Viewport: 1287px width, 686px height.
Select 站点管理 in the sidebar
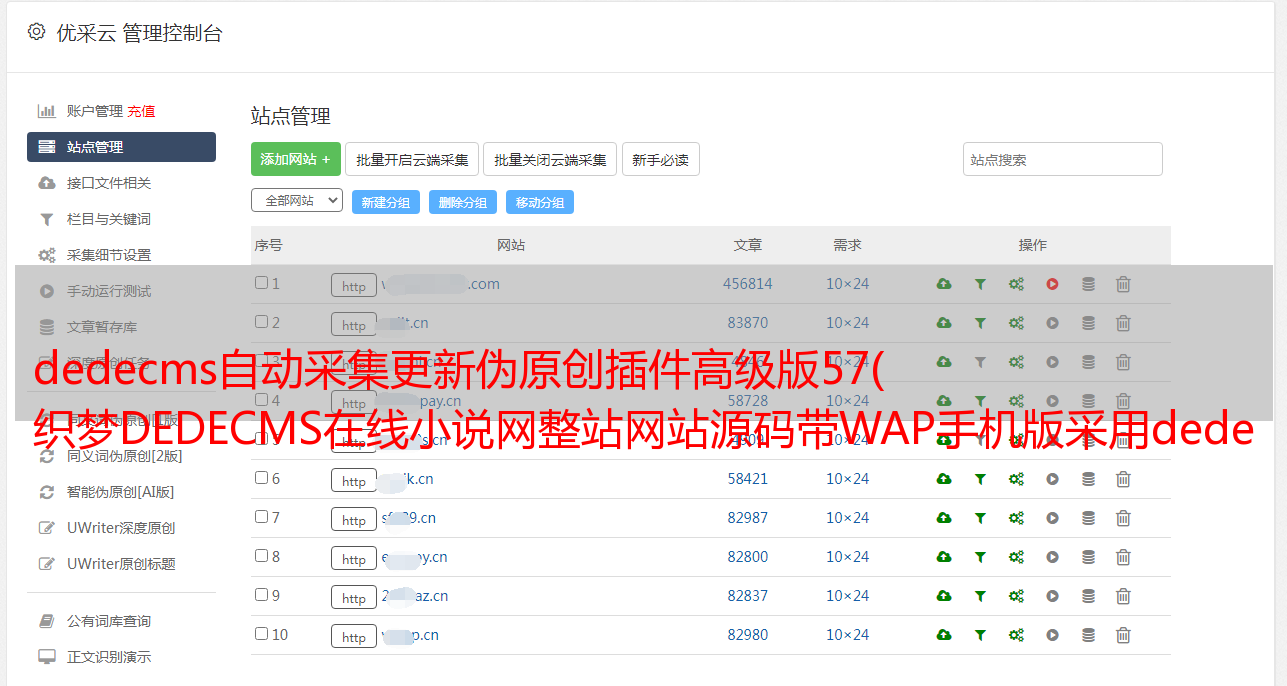pyautogui.click(x=121, y=147)
